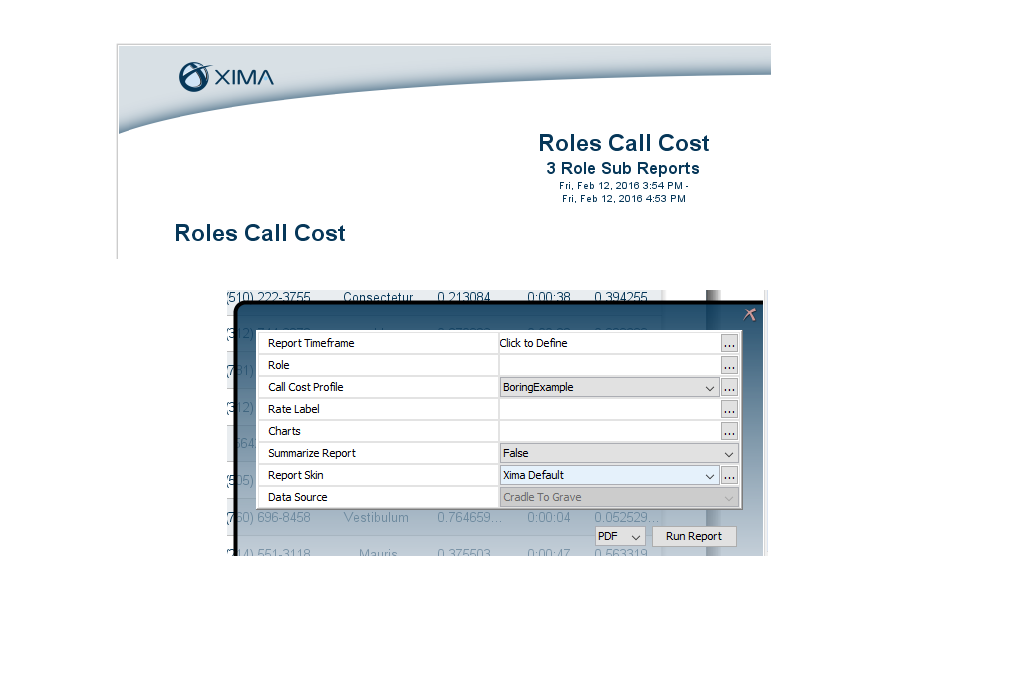The height and width of the screenshot is (678, 1022).
Task: Expand the BoringExample Call Cost Profile dropdown
Action: pyautogui.click(x=609, y=387)
